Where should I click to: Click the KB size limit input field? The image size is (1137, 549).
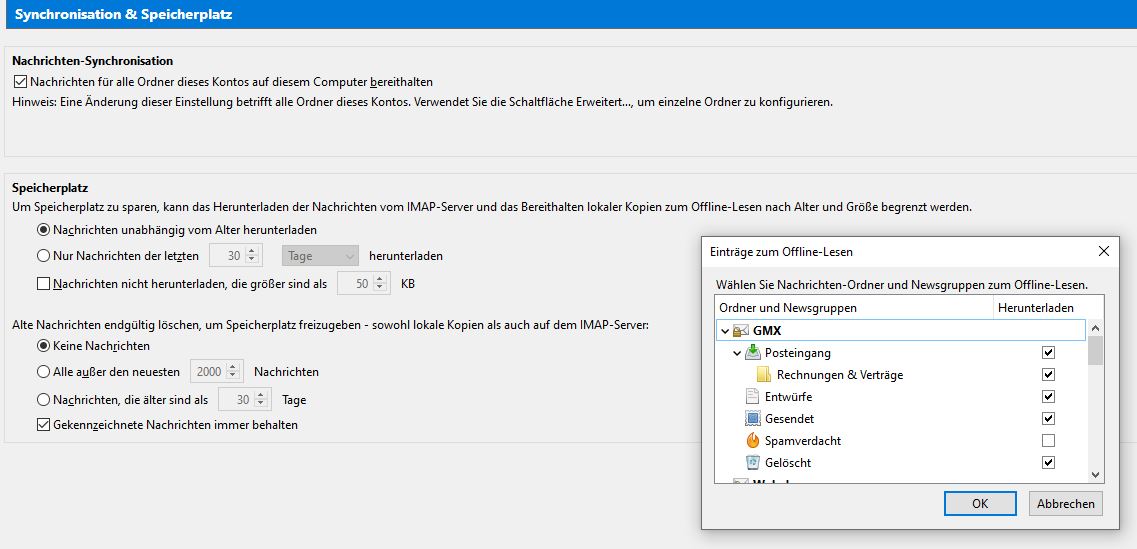[355, 284]
